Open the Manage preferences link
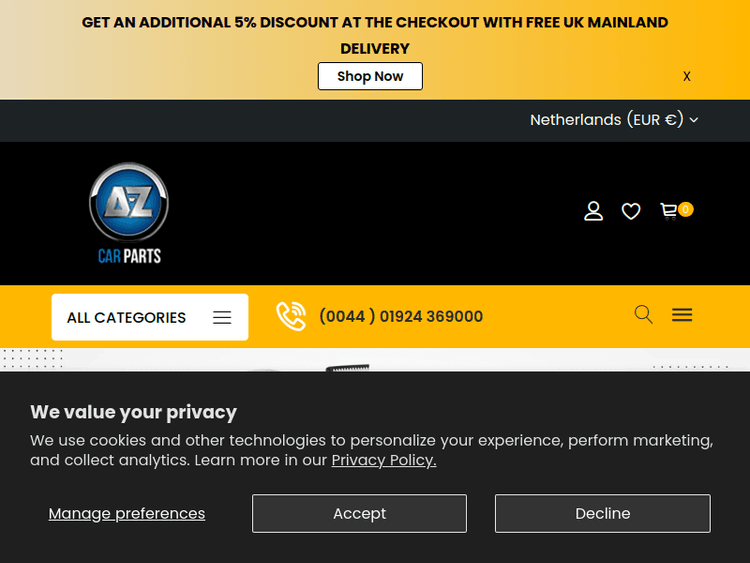Image resolution: width=750 pixels, height=563 pixels. pos(127,513)
